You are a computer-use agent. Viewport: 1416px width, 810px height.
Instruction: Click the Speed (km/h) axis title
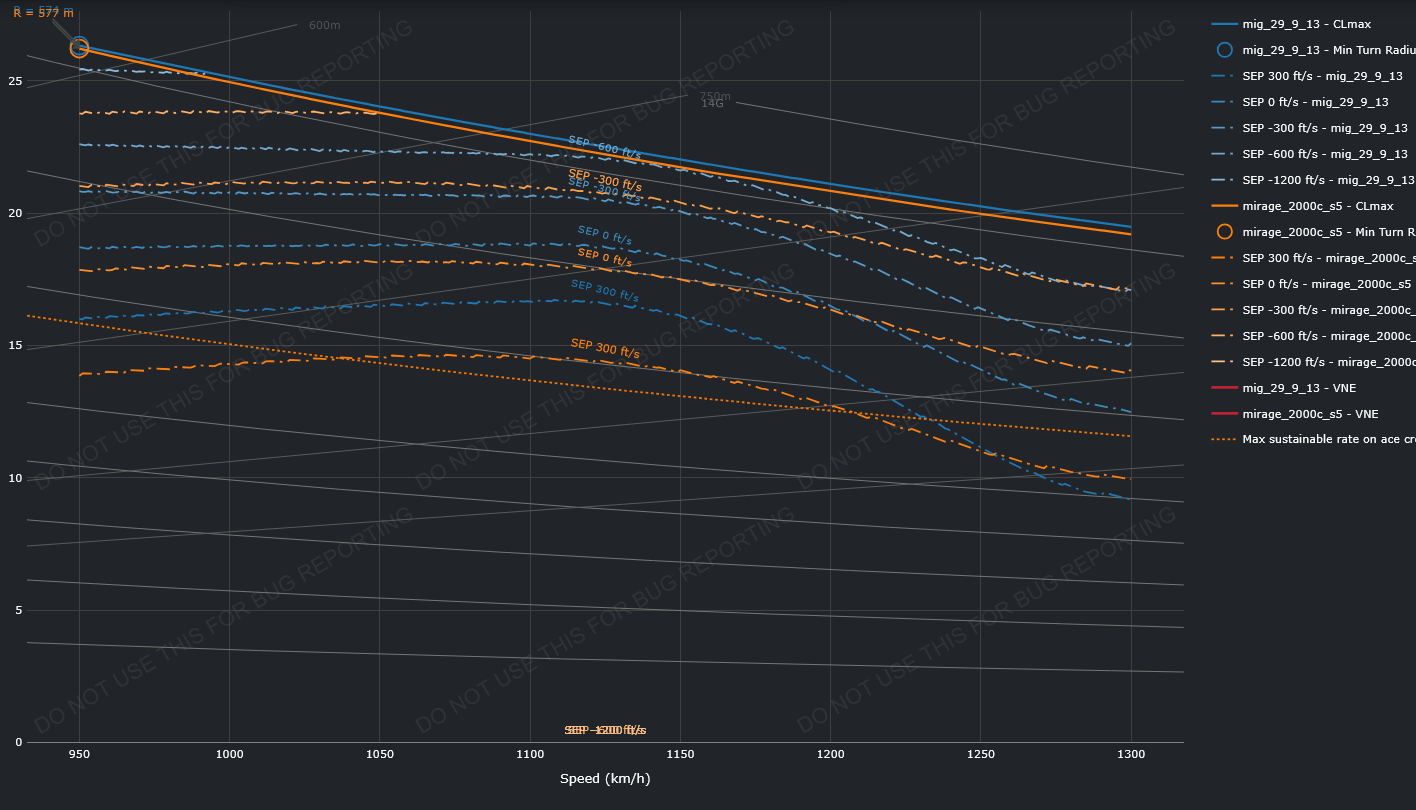point(605,779)
